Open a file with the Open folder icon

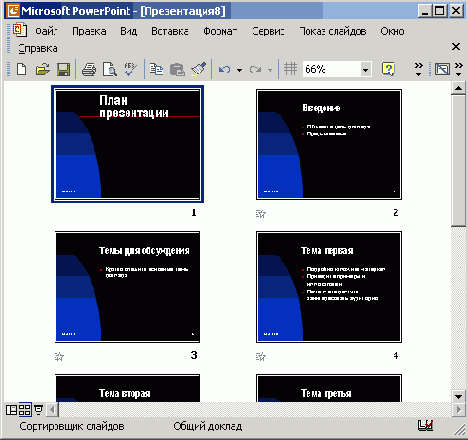point(43,69)
